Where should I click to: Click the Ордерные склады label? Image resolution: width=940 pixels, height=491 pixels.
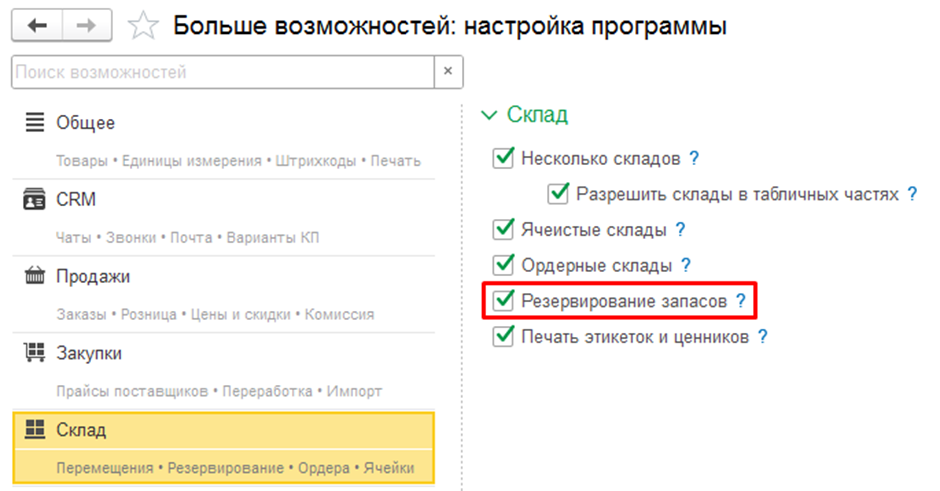596,265
